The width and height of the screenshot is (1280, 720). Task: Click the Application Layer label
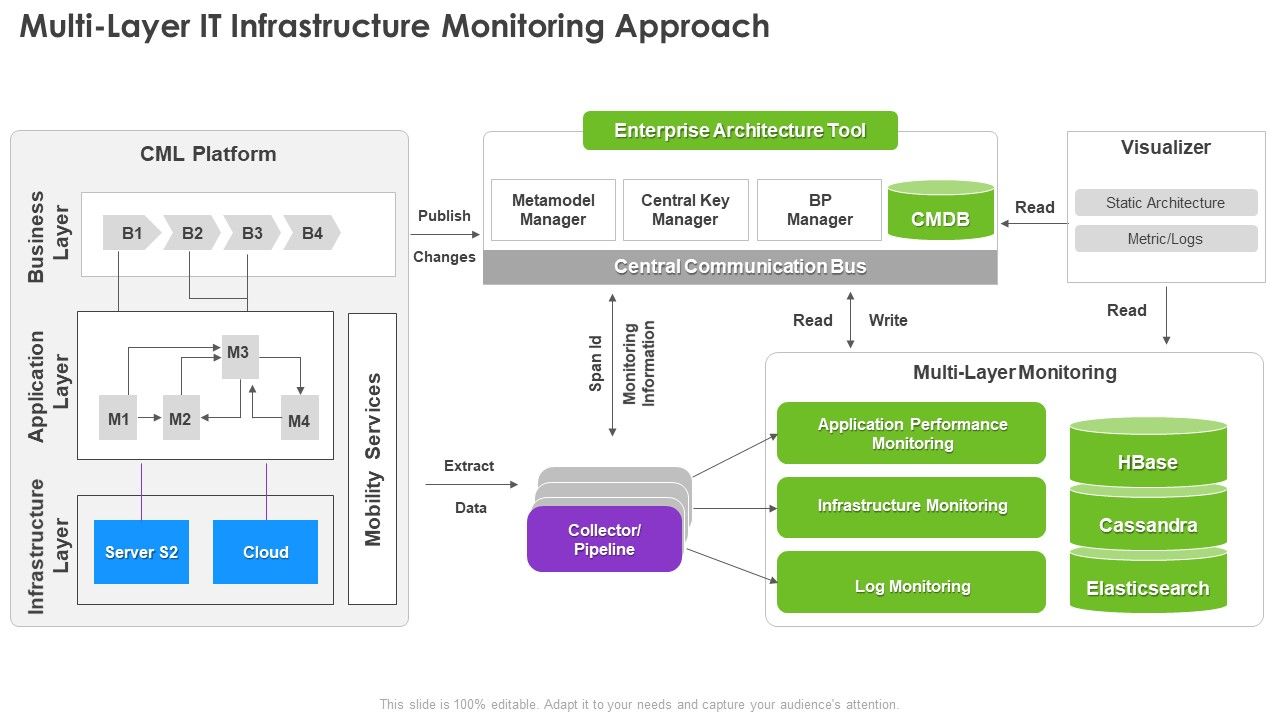point(49,386)
